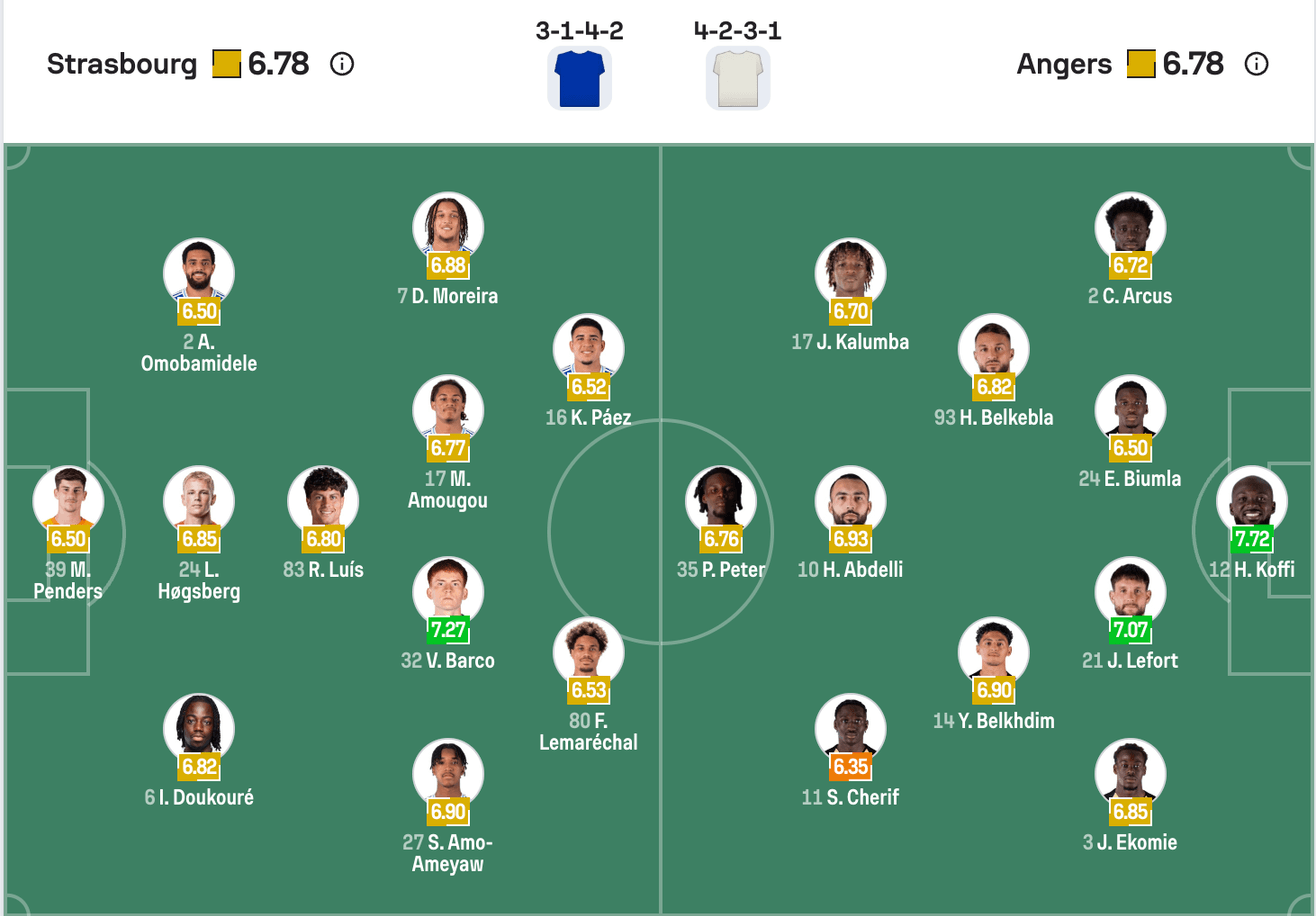Open the F. Lemaréchal name link

coord(588,731)
